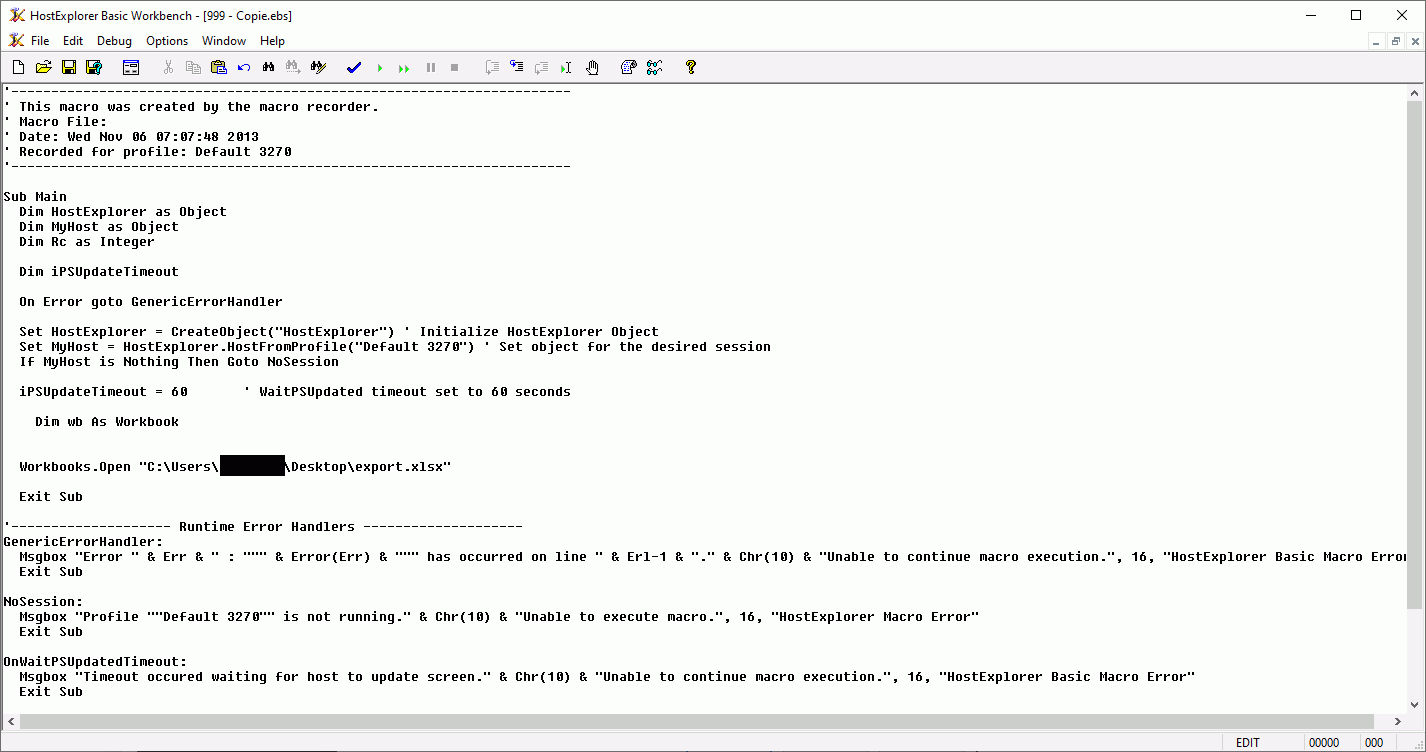Click the "Date: Wed Nov 06" comment line
Viewport: 1426px width, 752px height.
tap(131, 137)
